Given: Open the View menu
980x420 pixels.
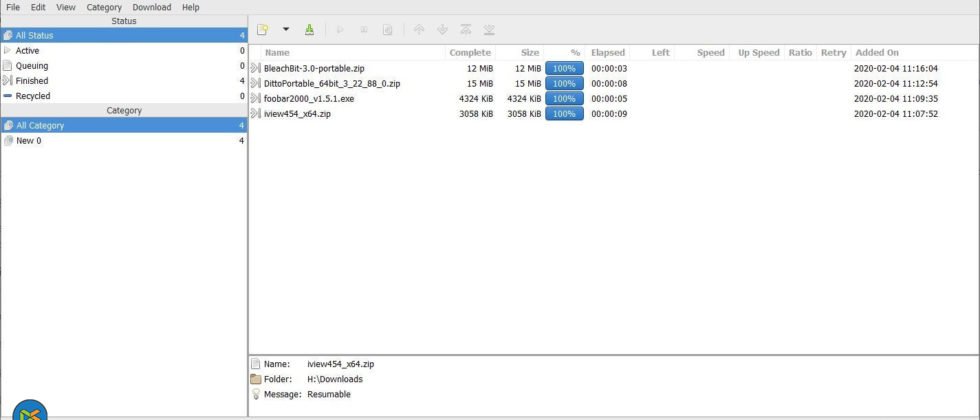Looking at the screenshot, I should 66,8.
